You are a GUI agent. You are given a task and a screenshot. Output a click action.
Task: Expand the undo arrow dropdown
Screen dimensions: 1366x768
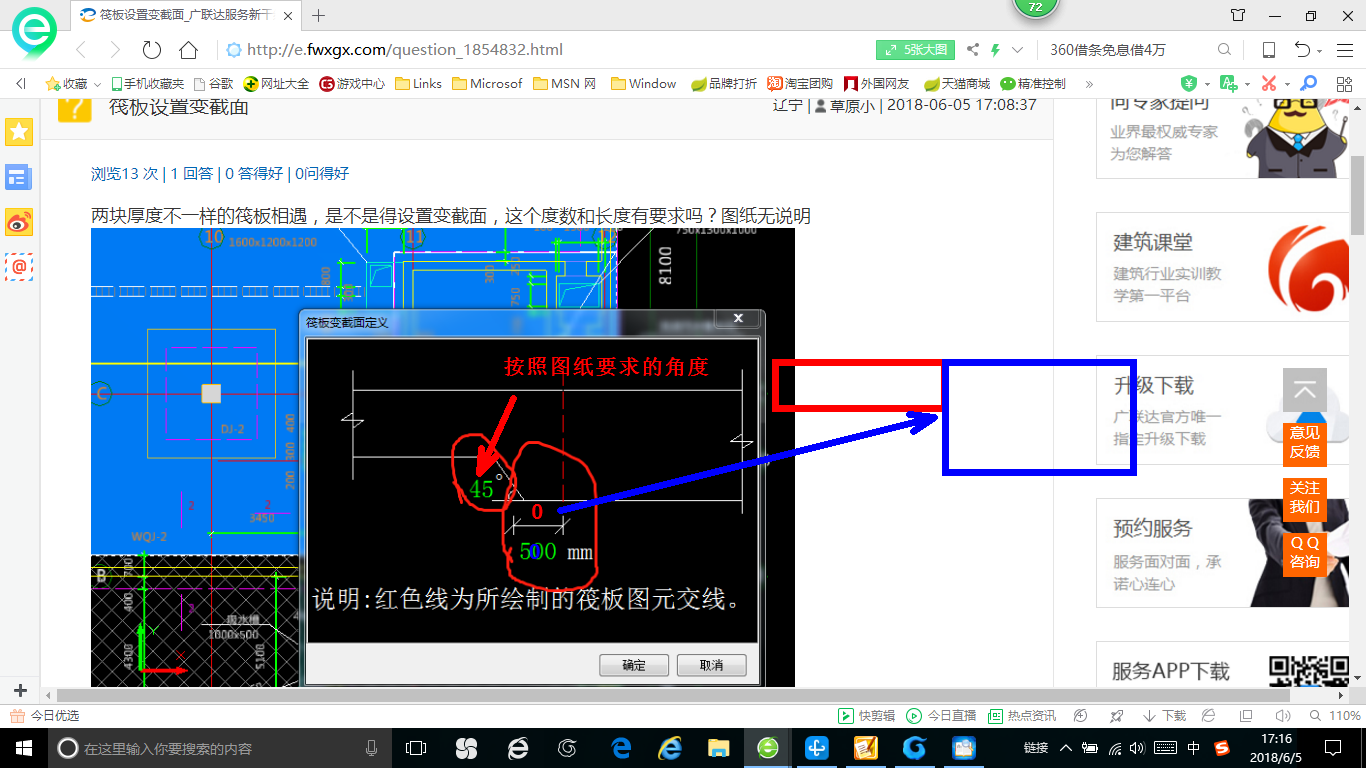click(x=1320, y=51)
